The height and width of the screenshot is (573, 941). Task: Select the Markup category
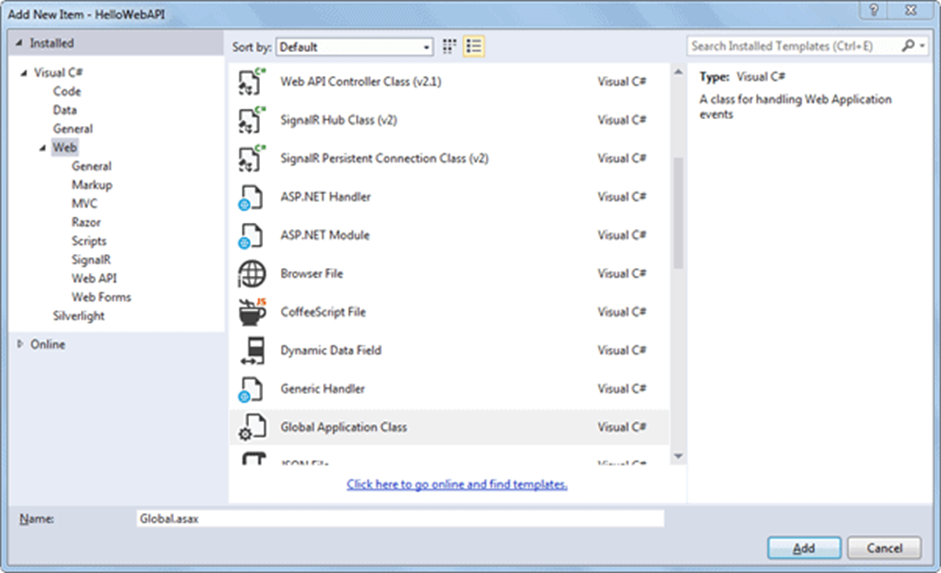(x=92, y=185)
